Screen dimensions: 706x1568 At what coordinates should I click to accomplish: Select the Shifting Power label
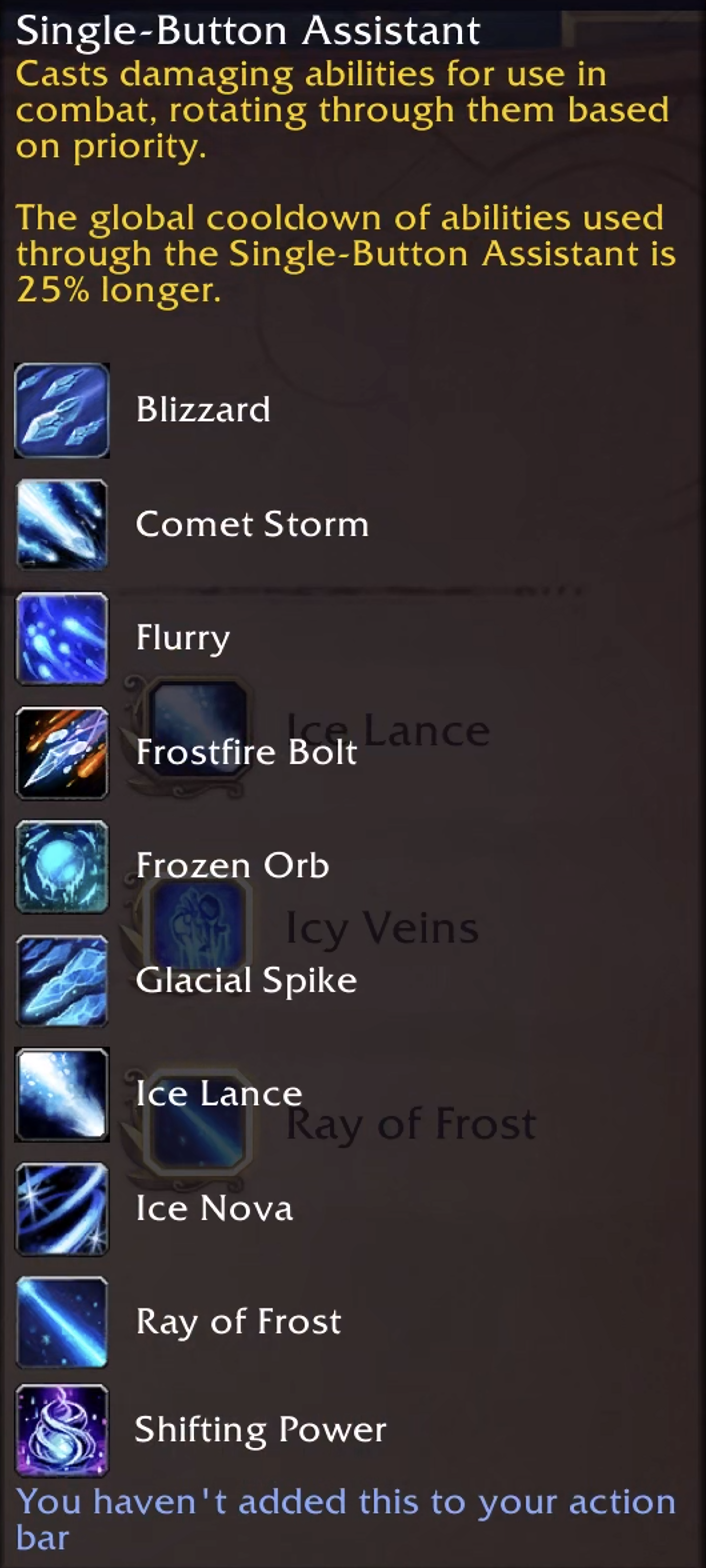(260, 1430)
